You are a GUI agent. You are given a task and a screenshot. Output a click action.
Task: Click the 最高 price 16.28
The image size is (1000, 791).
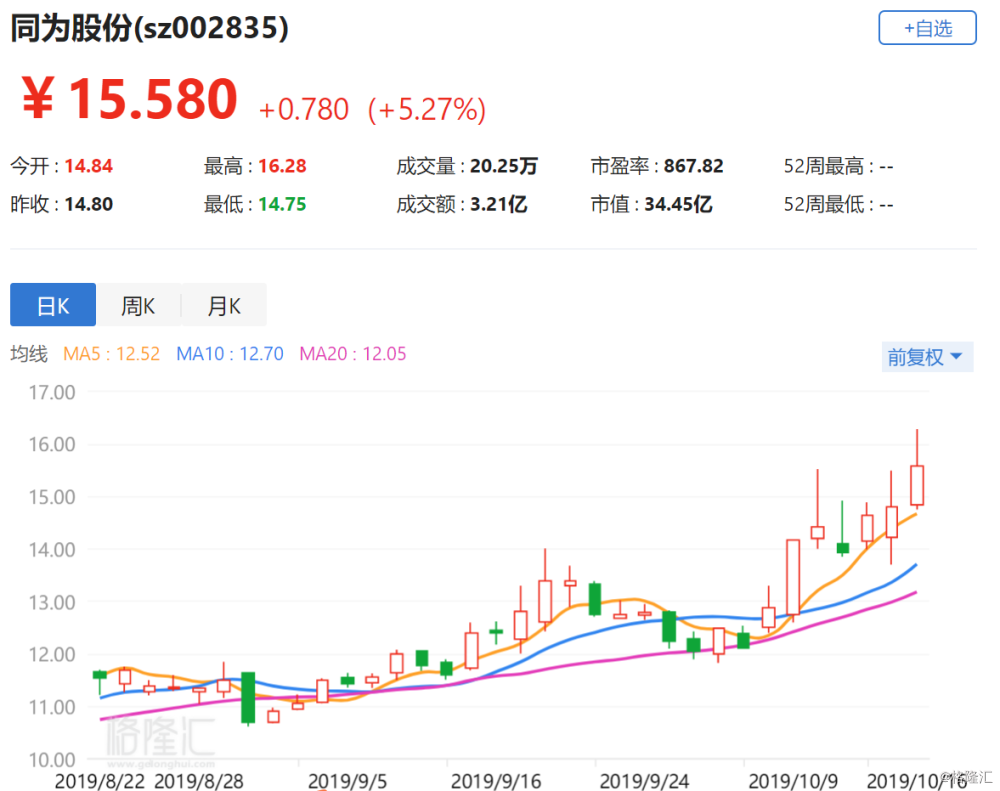click(282, 166)
